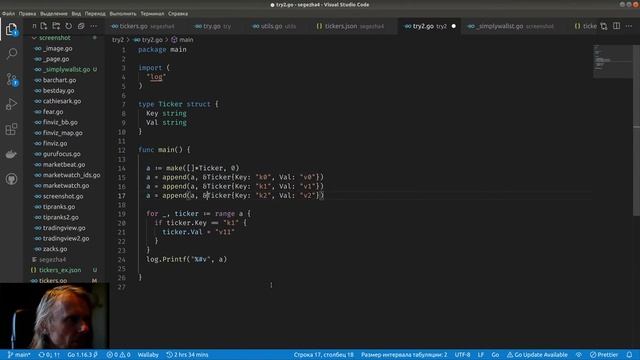This screenshot has width=640, height=360.
Task: Click the line 17 column position indicator
Action: 324,355
